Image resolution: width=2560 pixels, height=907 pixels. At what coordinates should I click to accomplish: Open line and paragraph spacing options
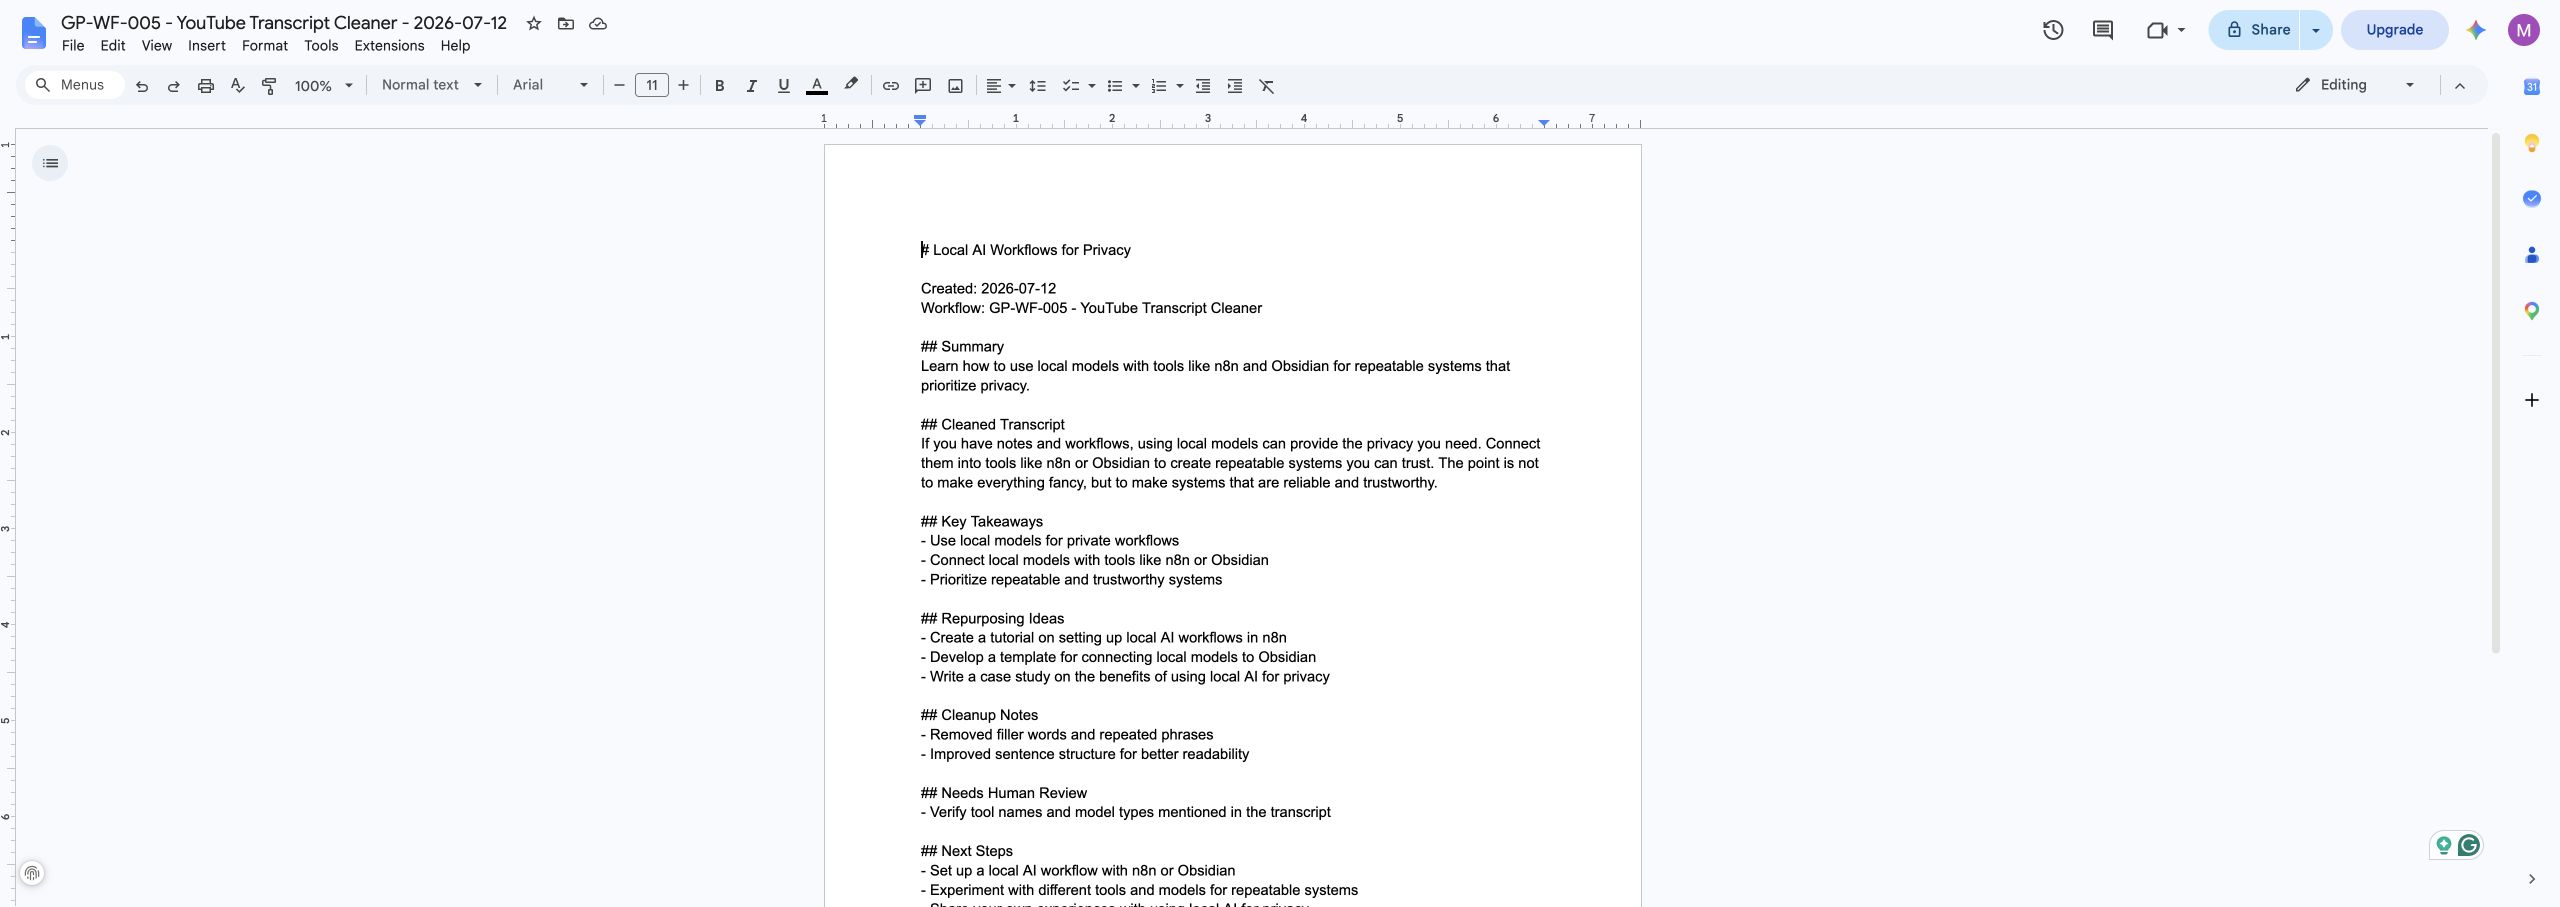(1038, 86)
